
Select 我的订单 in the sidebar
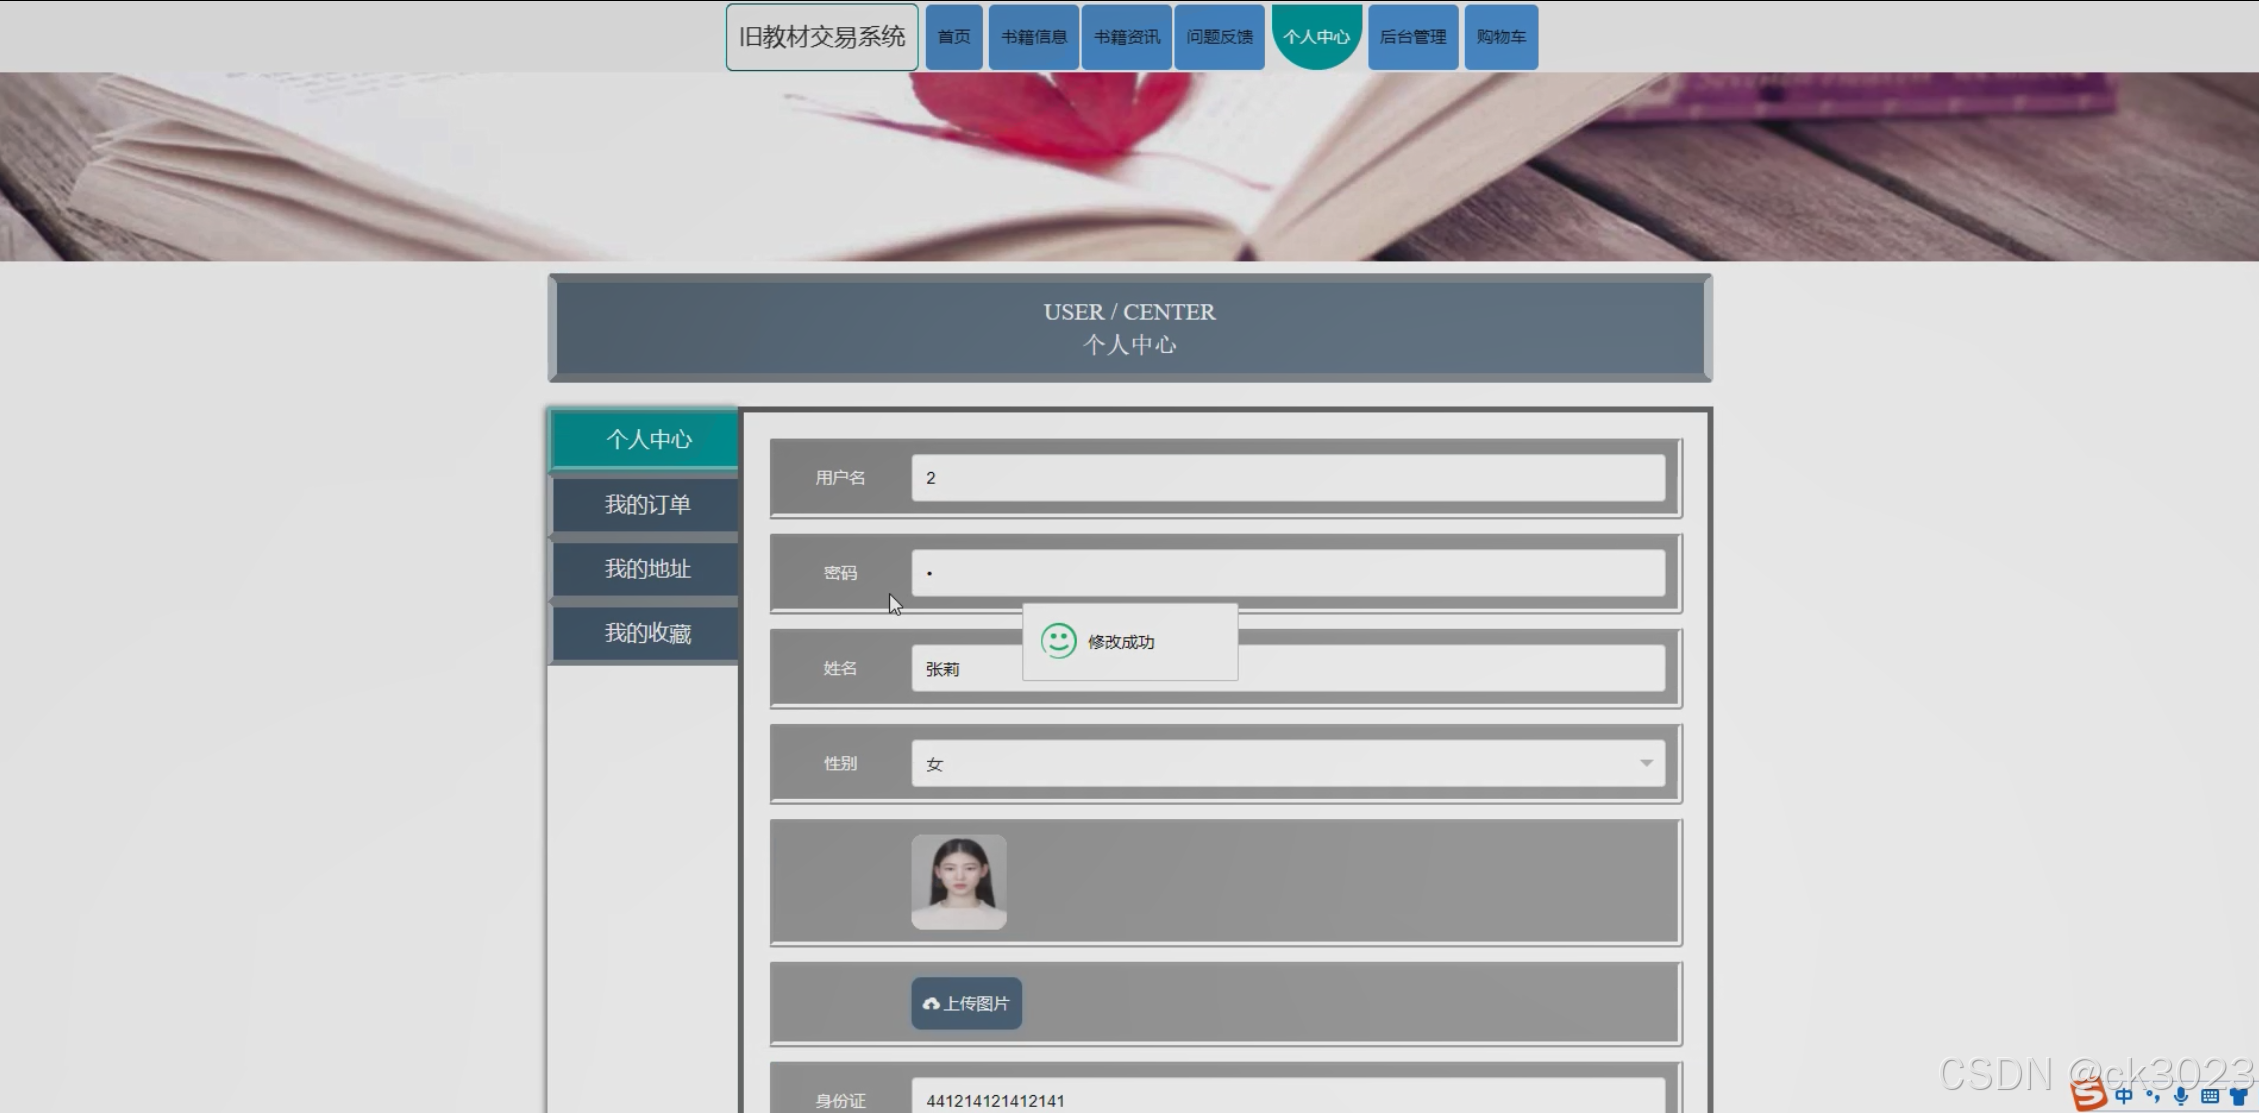[x=646, y=505]
